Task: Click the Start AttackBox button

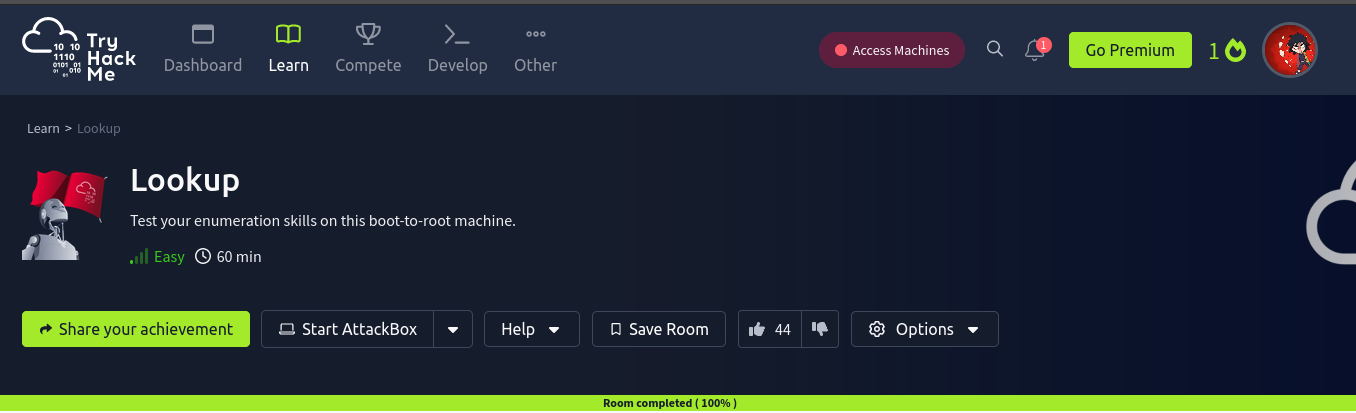Action: tap(348, 329)
